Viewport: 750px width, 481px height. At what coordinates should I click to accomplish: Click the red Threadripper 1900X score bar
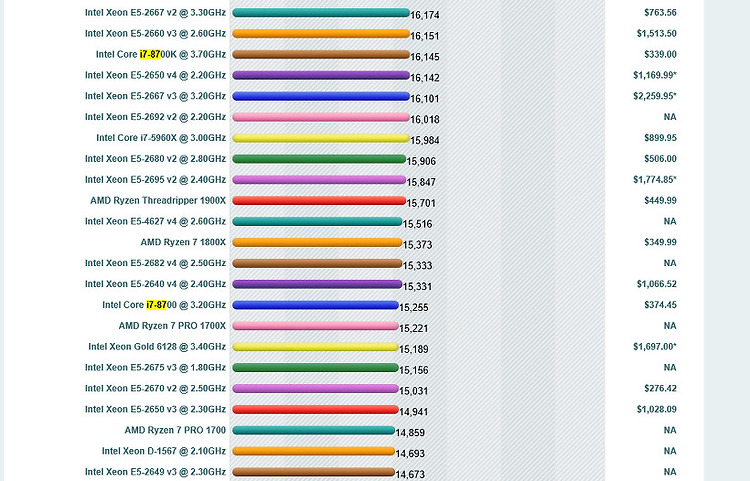tap(319, 200)
